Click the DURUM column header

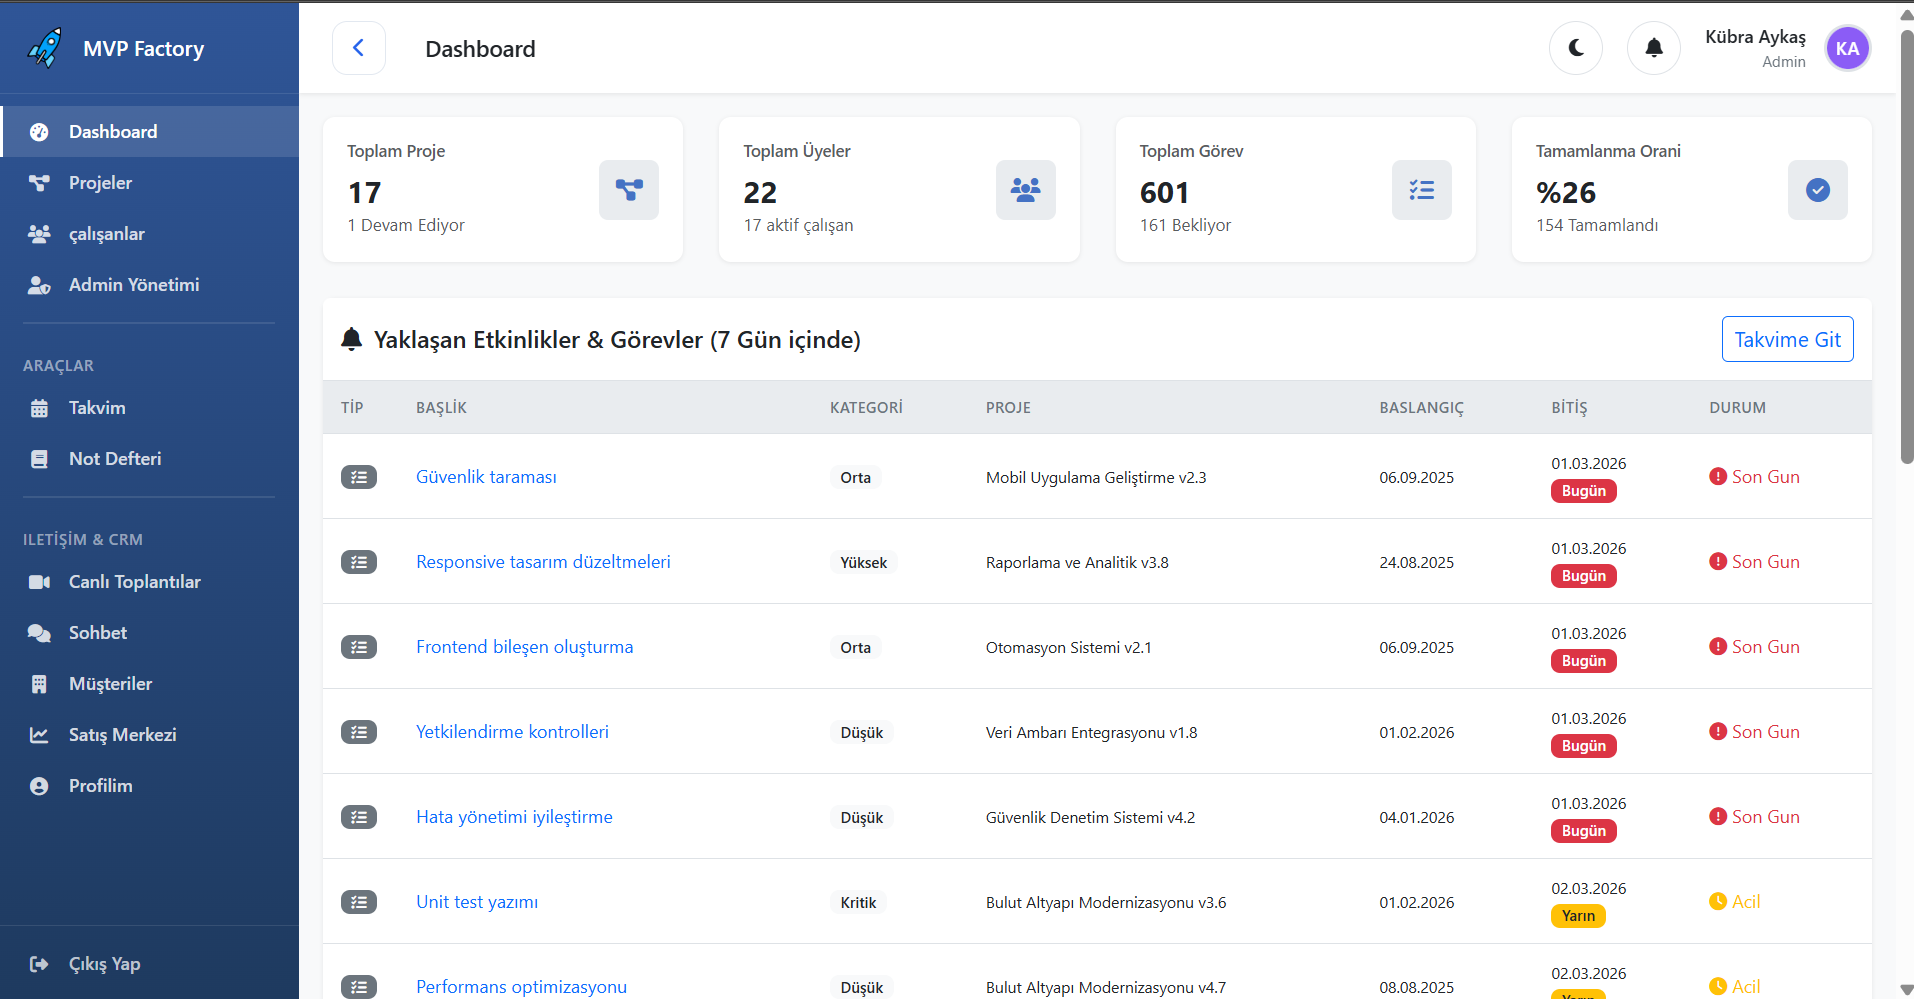coord(1737,408)
